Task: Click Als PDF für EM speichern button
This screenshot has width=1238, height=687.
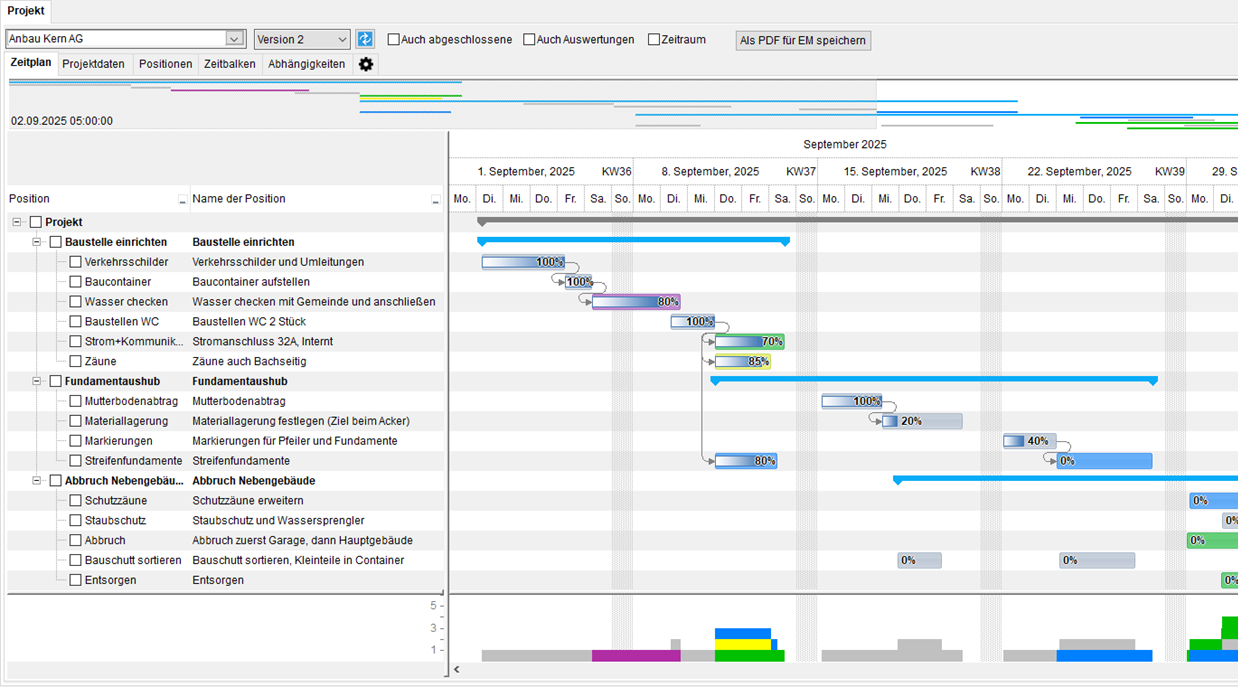Action: click(x=803, y=40)
